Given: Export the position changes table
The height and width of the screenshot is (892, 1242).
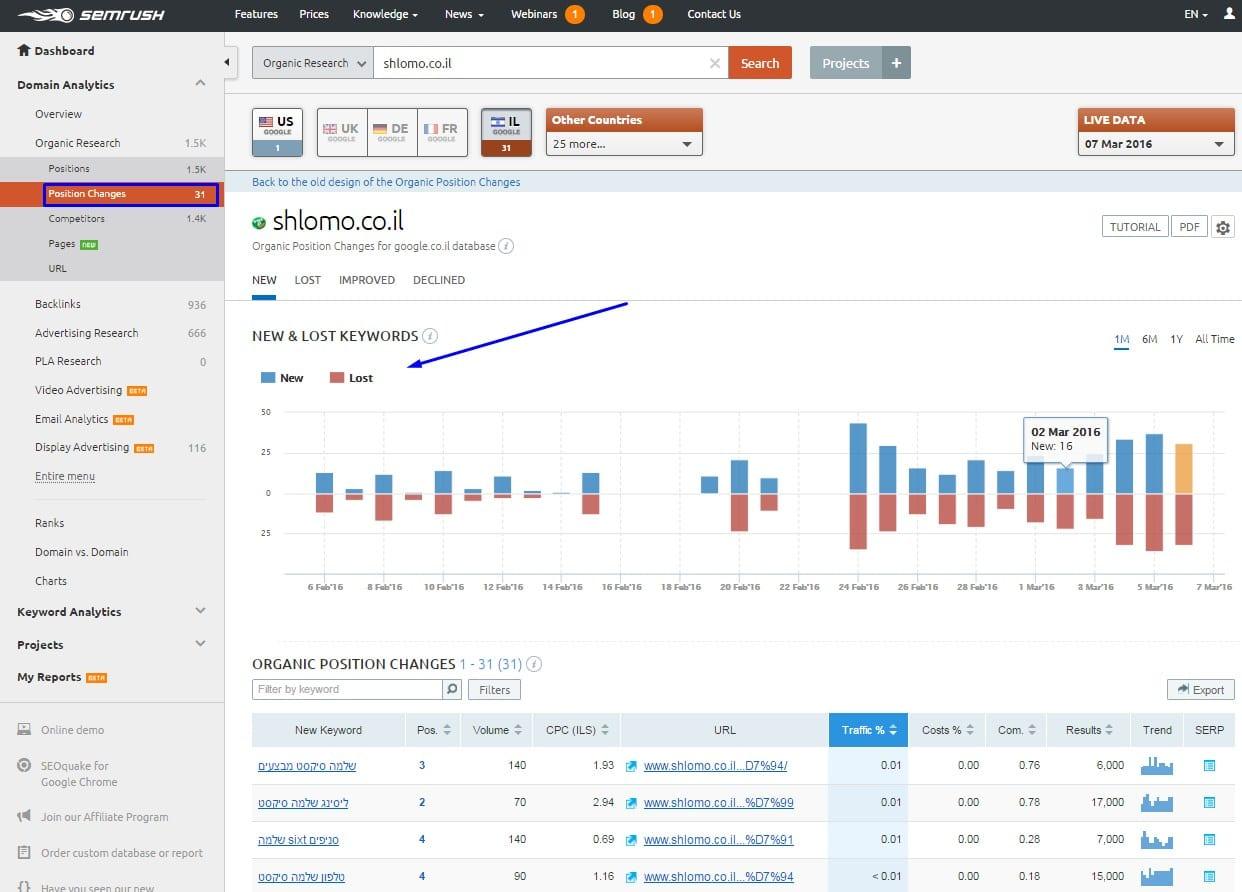Looking at the screenshot, I should pyautogui.click(x=1201, y=689).
